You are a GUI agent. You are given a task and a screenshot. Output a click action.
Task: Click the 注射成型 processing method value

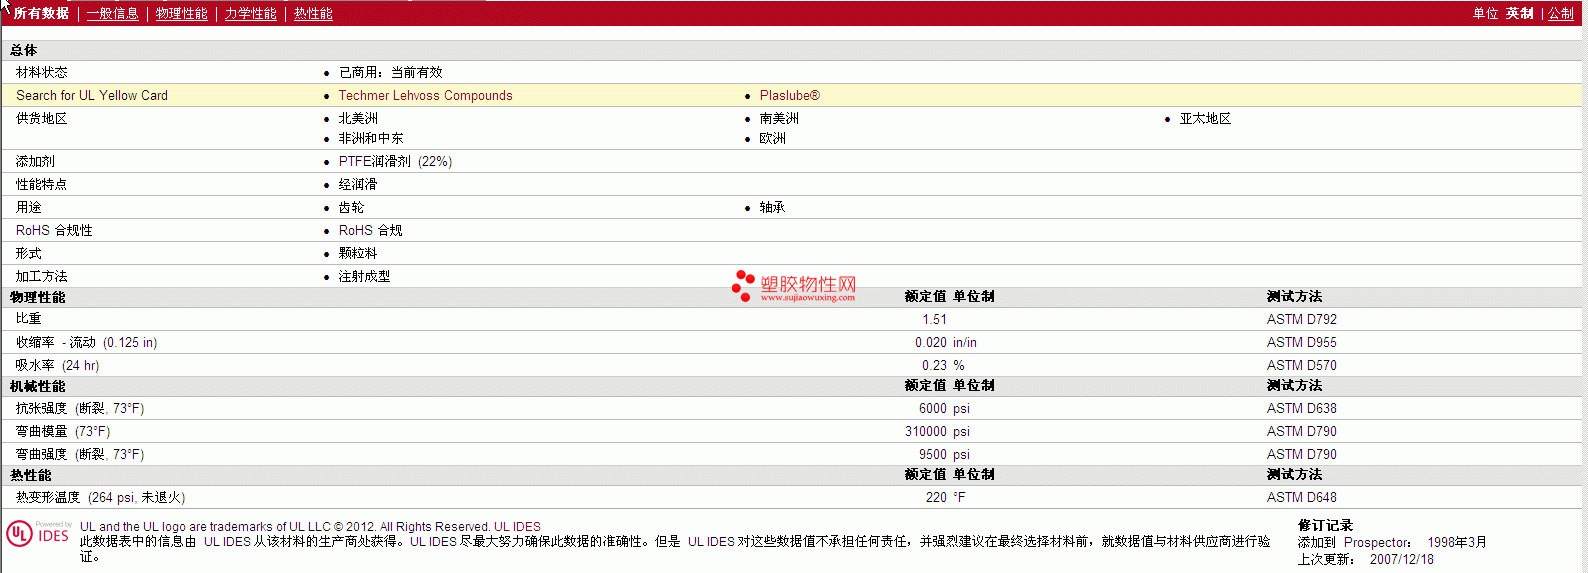pyautogui.click(x=365, y=276)
